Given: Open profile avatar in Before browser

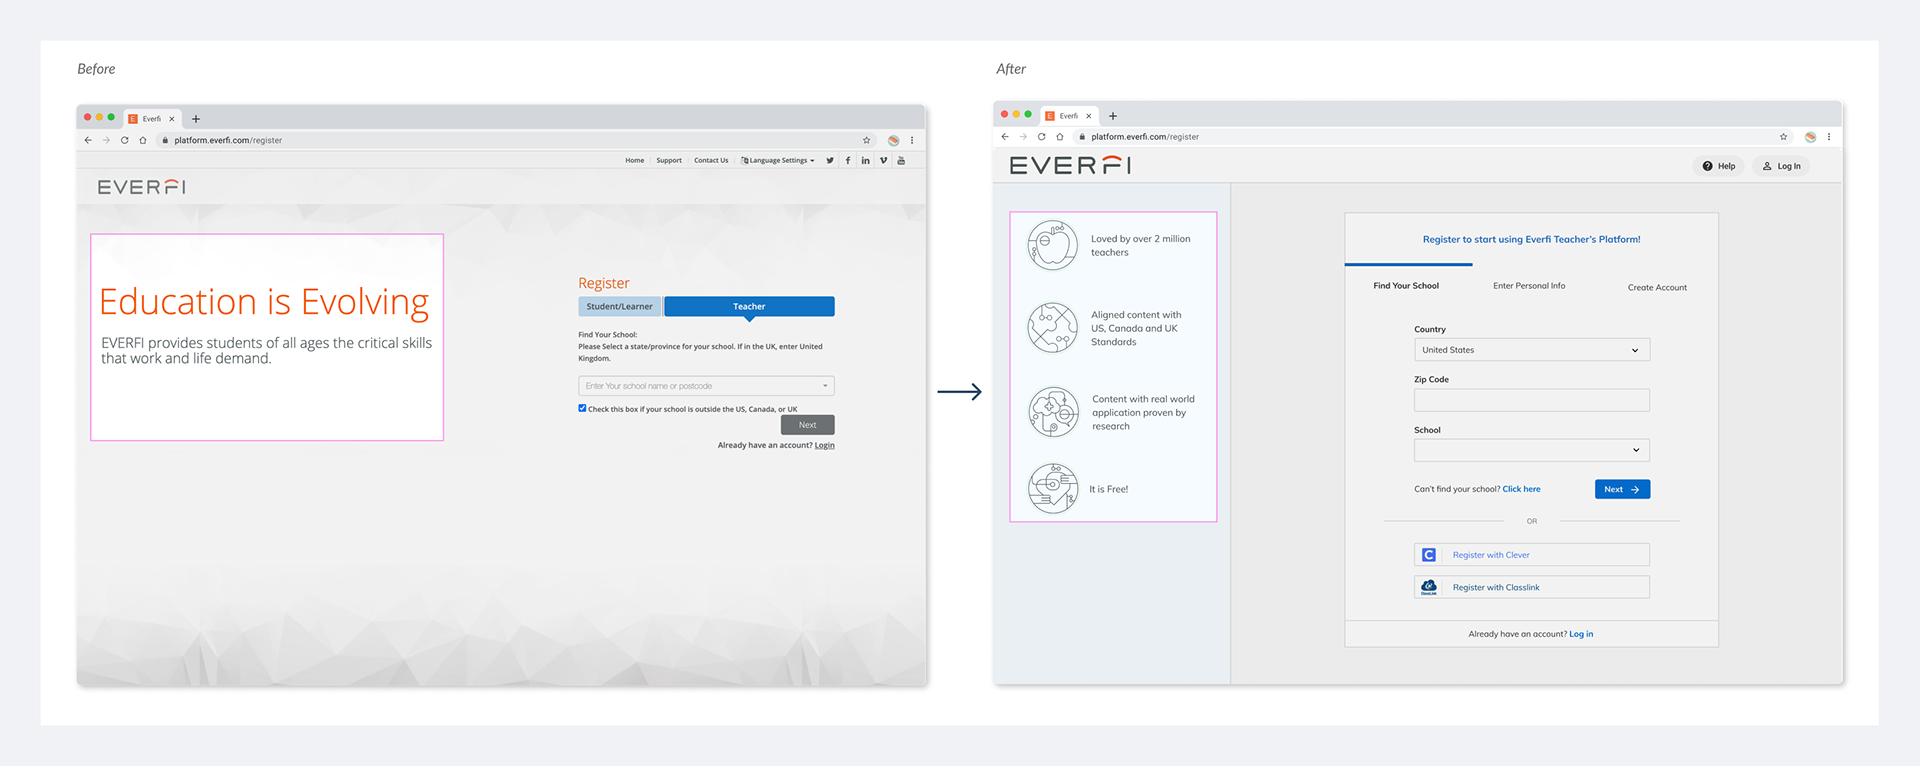Looking at the screenshot, I should 893,140.
